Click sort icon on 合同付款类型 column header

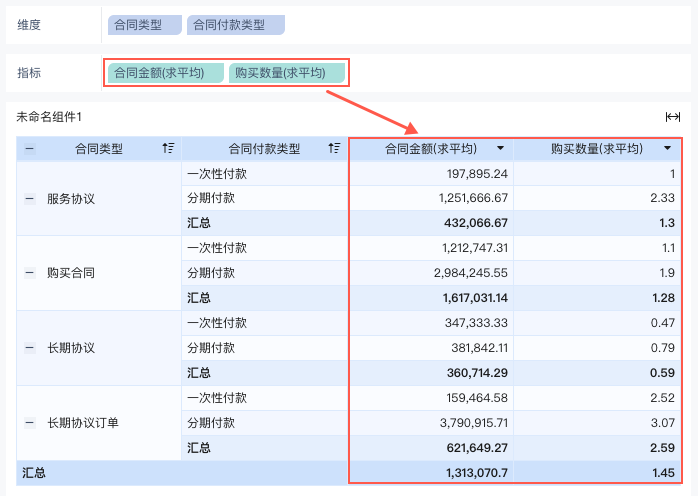click(x=335, y=149)
